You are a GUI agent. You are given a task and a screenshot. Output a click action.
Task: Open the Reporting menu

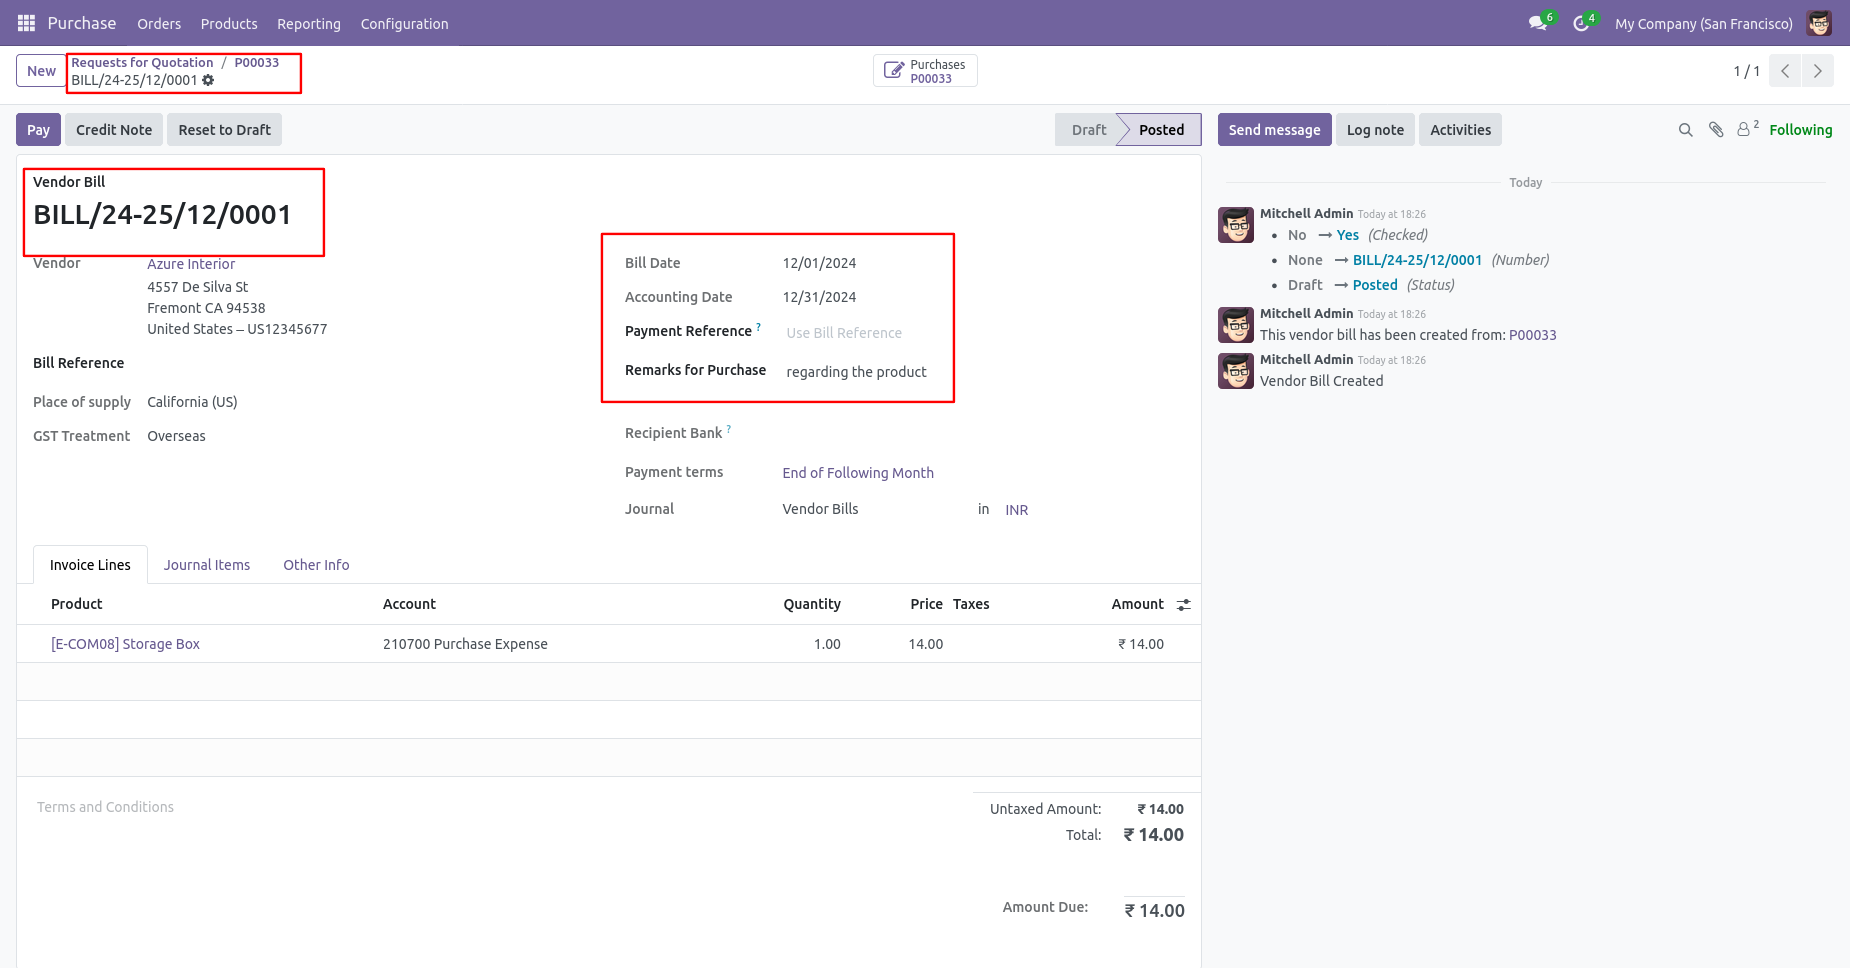(309, 24)
